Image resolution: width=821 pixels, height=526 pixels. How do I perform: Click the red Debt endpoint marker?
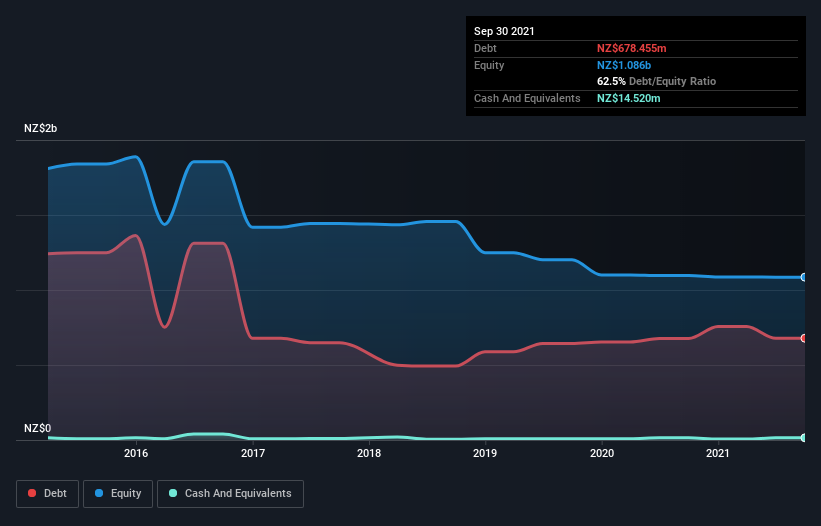coord(804,339)
